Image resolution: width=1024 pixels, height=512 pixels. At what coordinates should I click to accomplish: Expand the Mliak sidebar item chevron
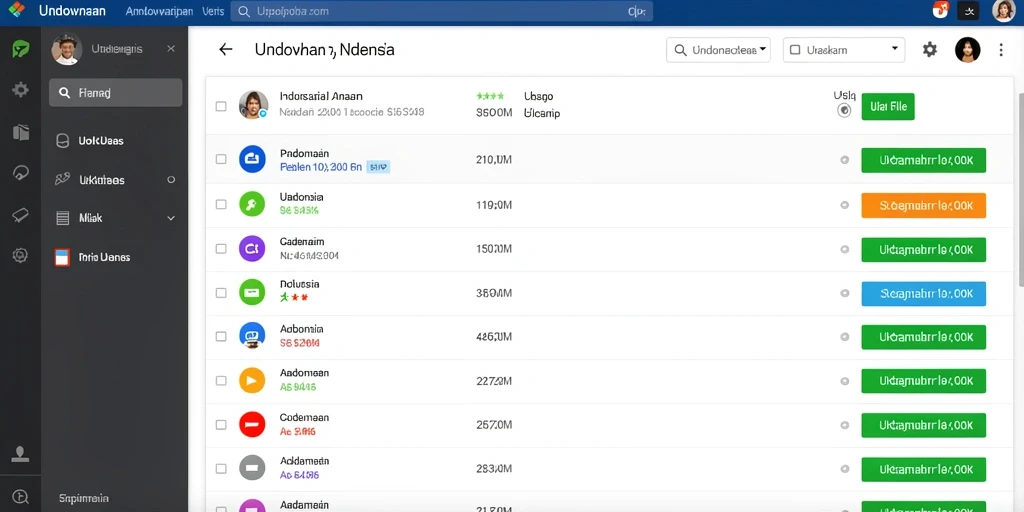tap(171, 218)
